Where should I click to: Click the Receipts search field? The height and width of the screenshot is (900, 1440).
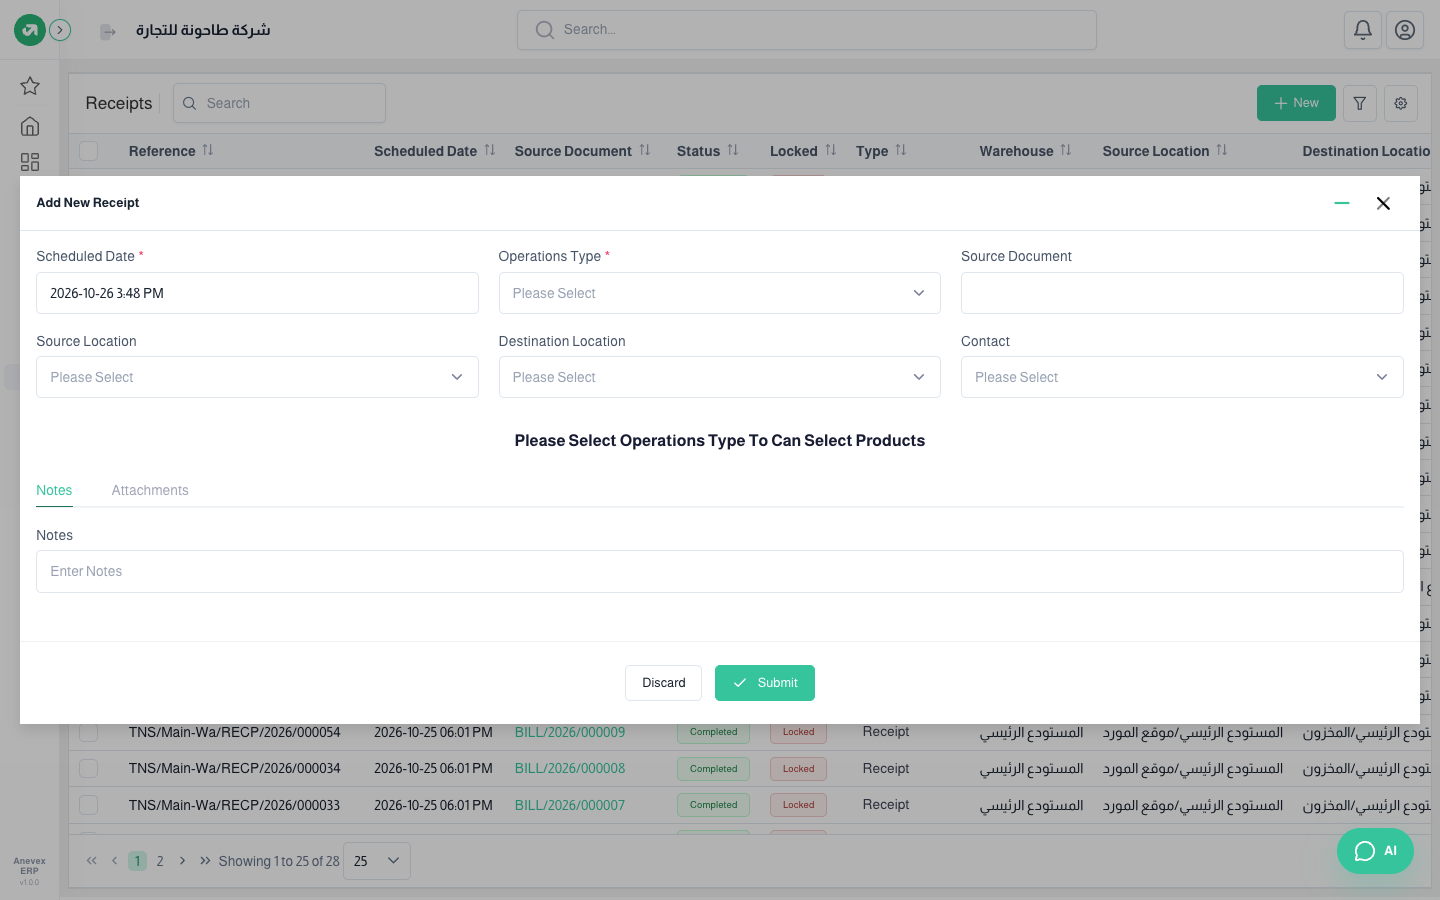tap(279, 103)
